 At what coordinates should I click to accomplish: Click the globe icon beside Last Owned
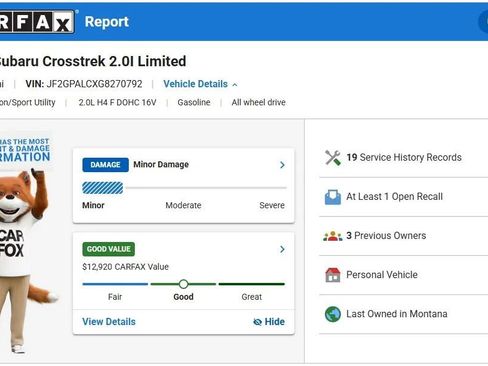click(x=333, y=314)
